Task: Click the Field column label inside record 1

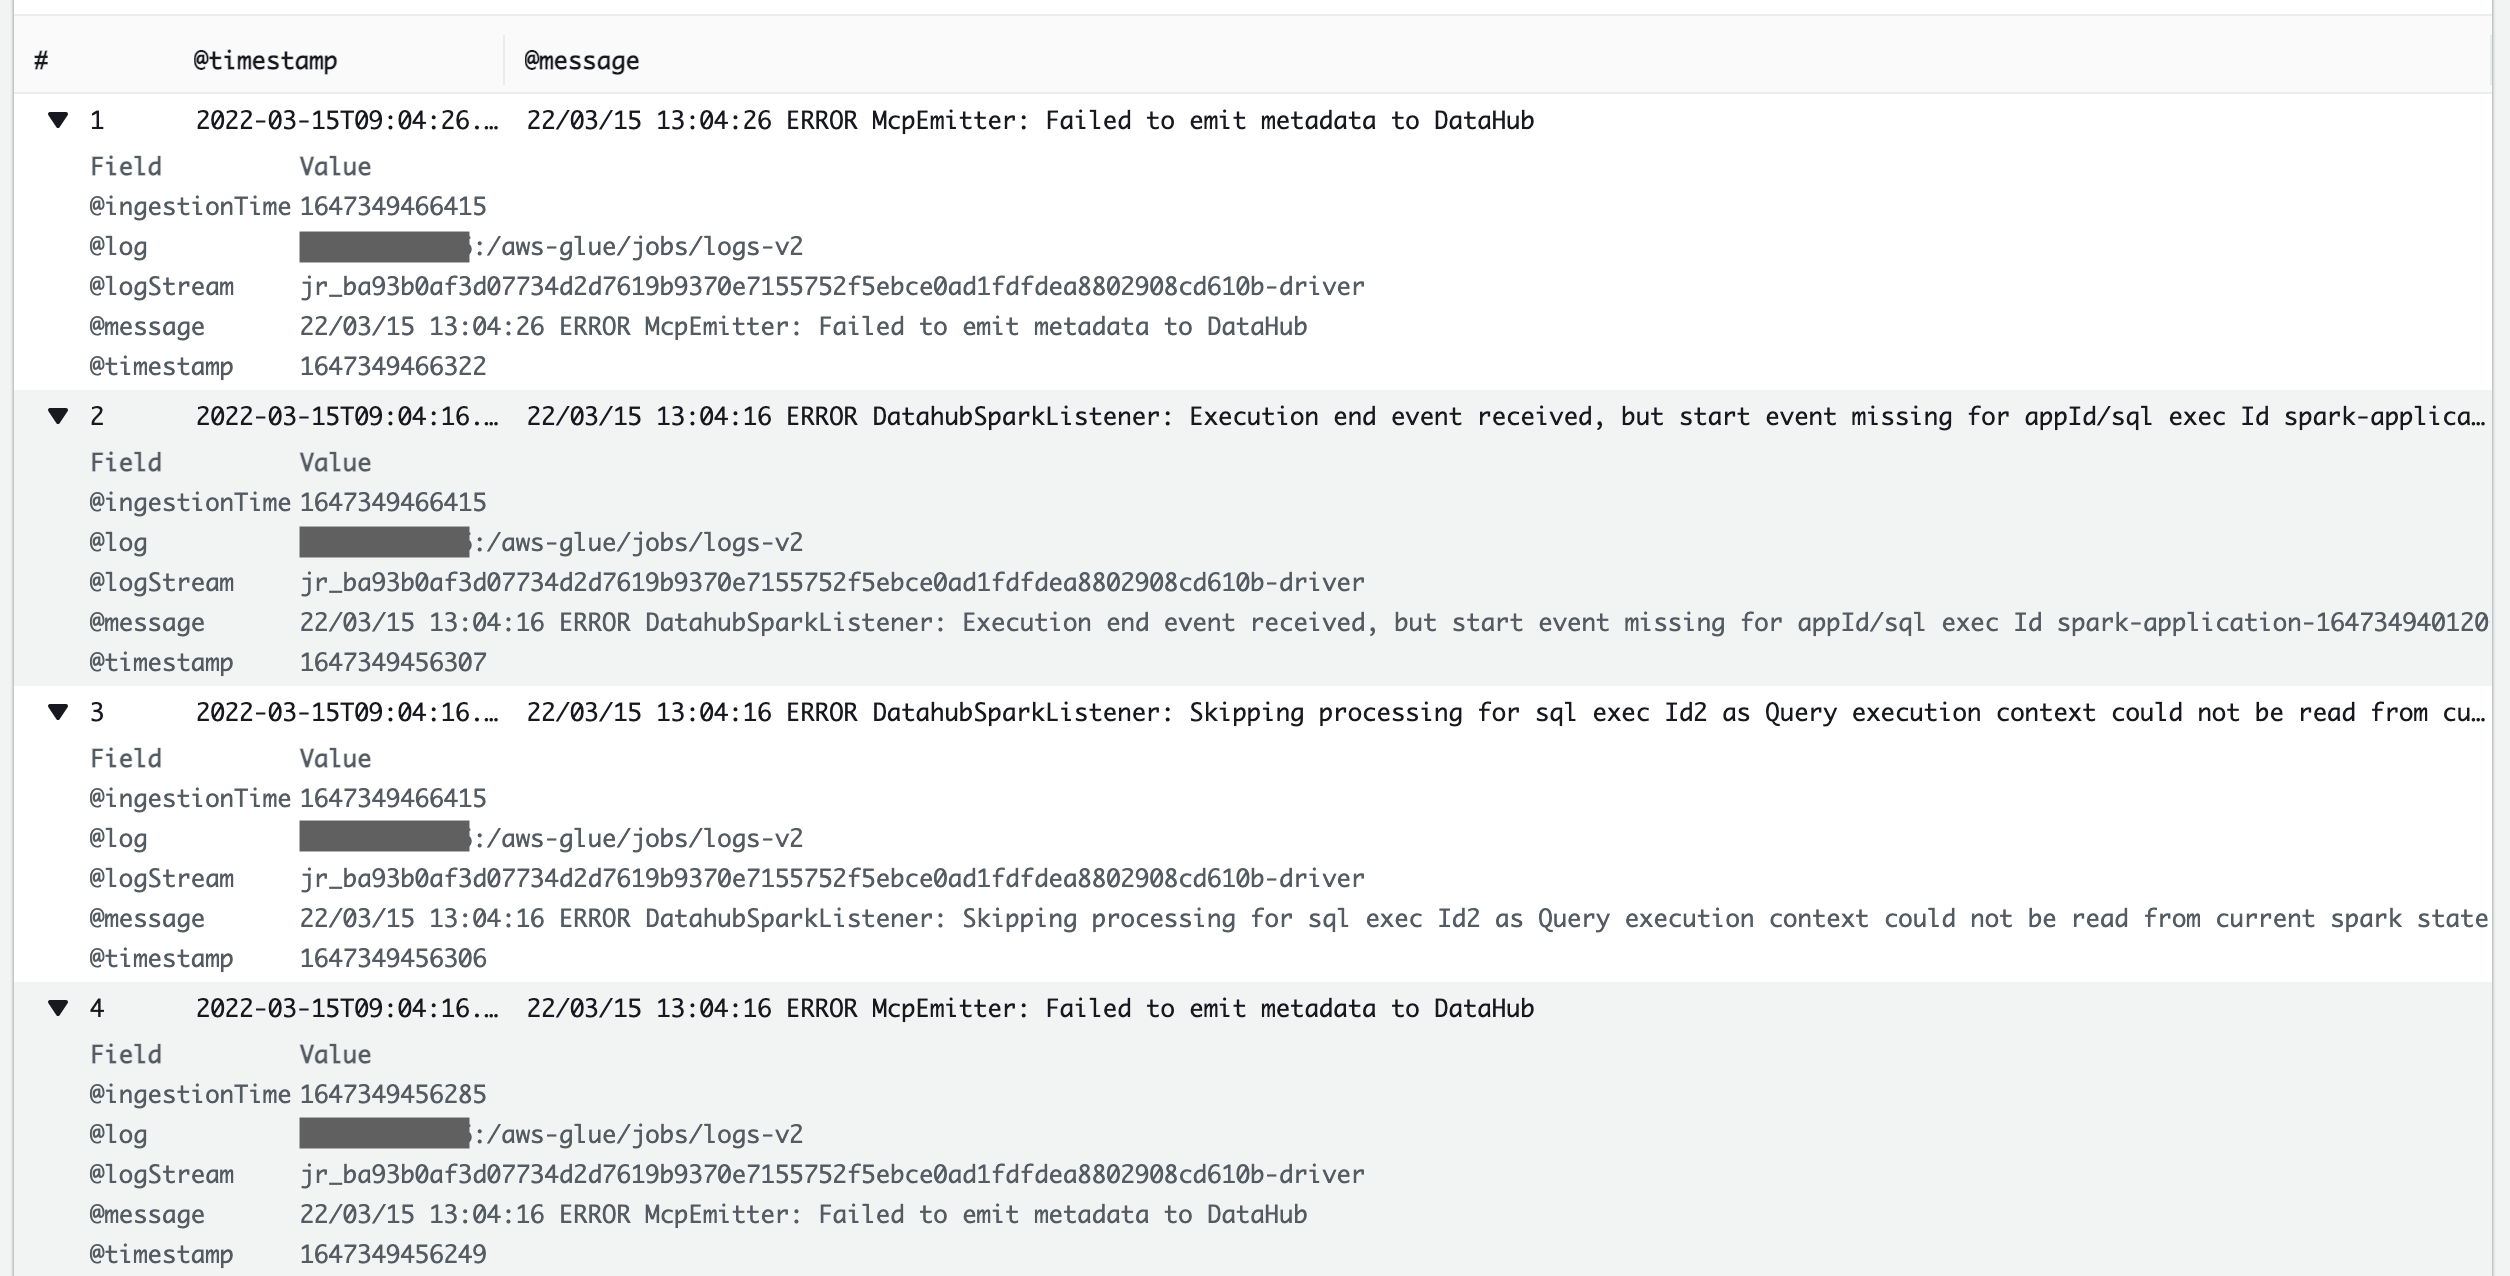Action: click(126, 166)
